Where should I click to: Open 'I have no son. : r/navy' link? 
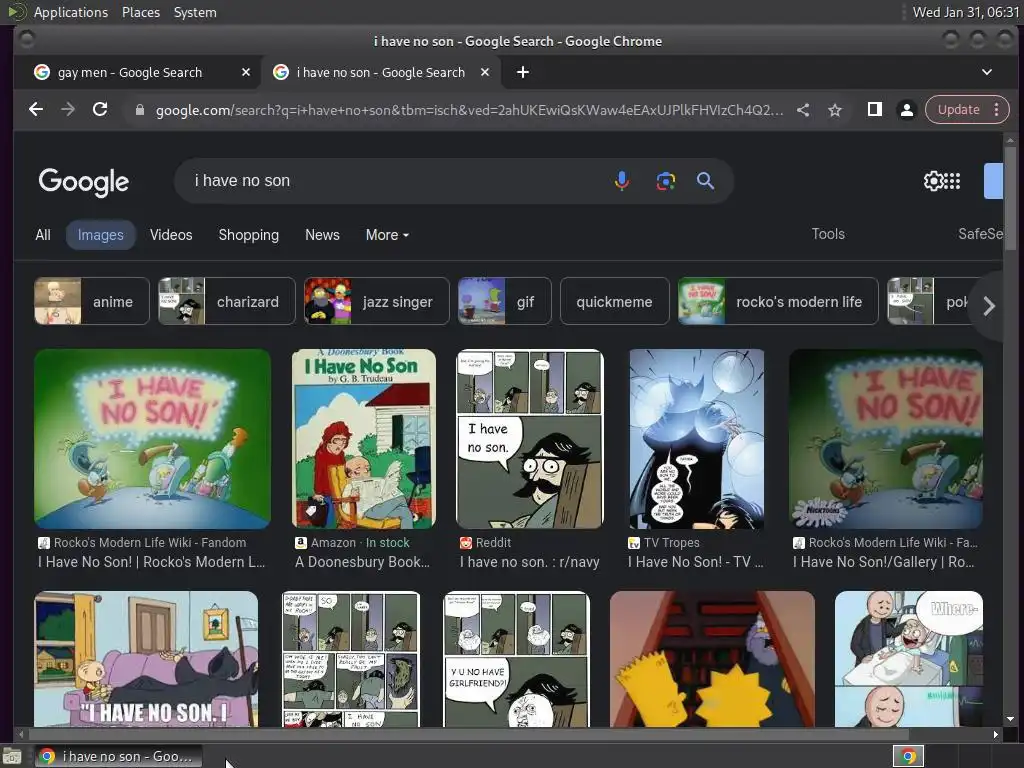coord(530,562)
